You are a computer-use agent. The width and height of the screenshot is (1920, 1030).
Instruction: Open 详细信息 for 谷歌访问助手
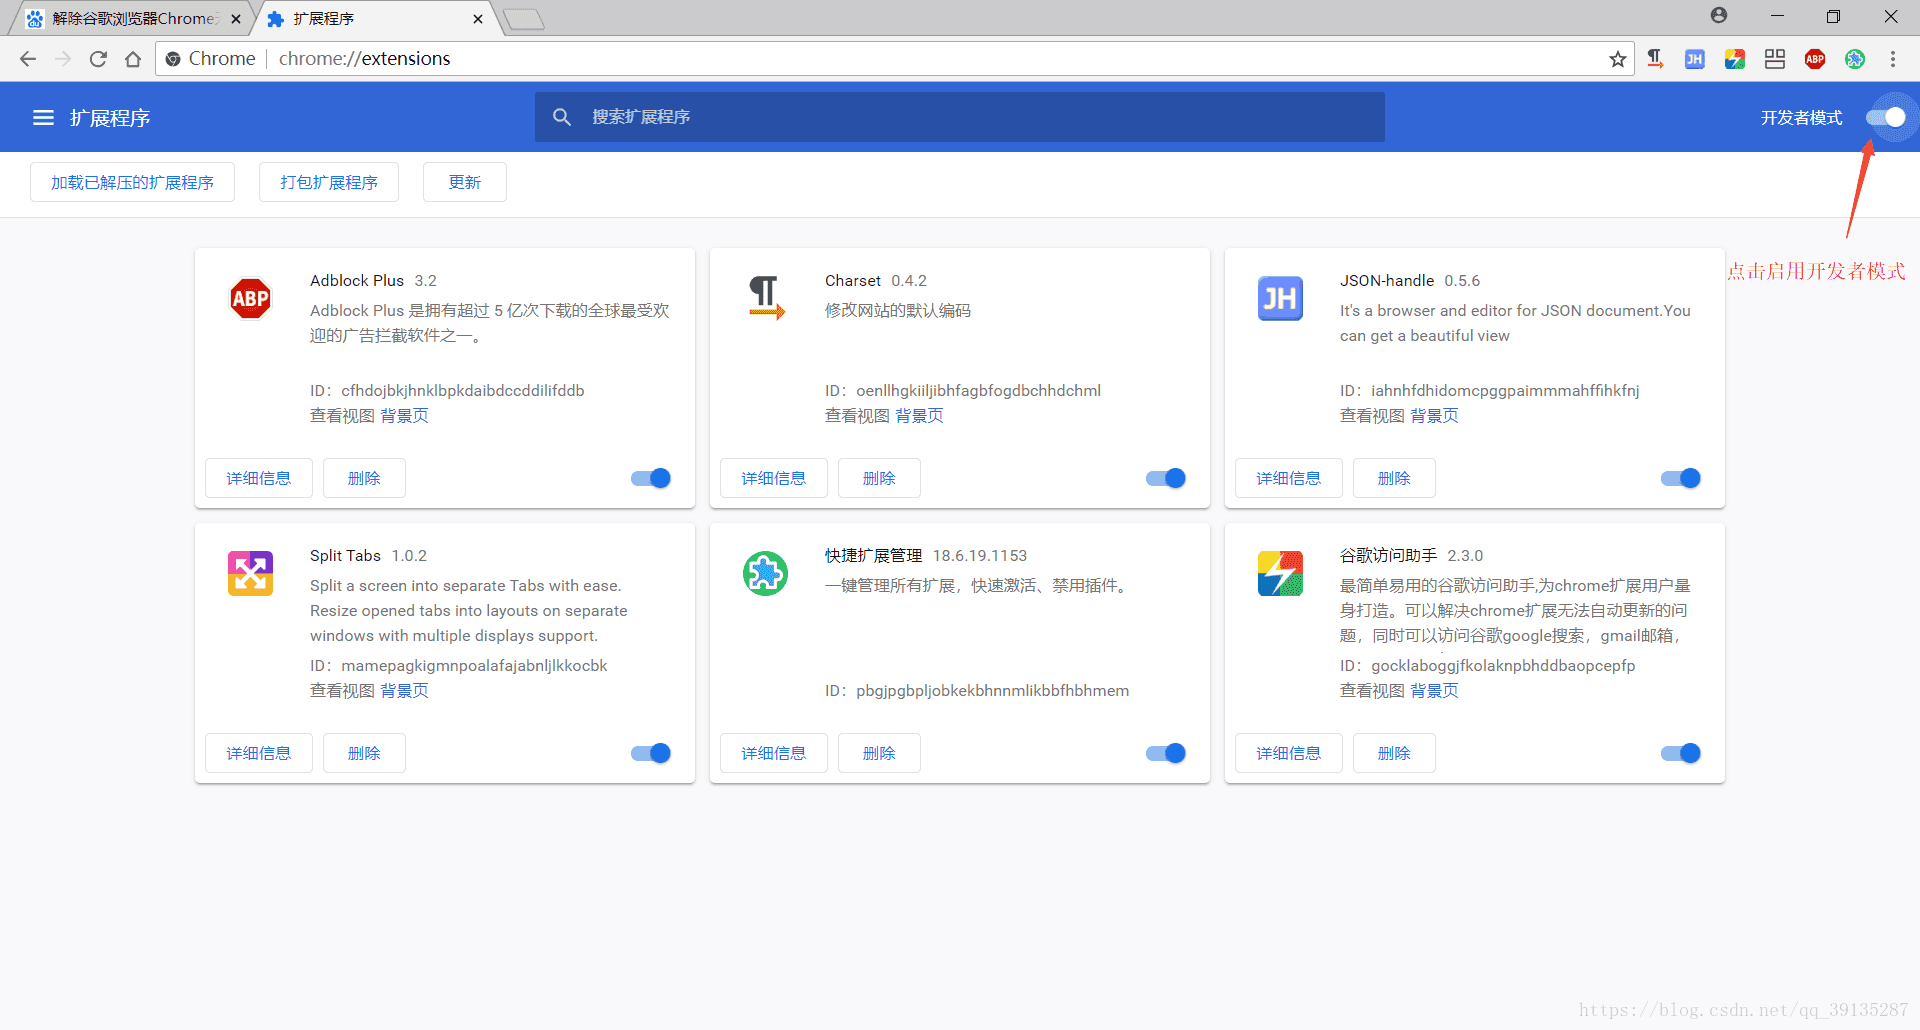tap(1289, 753)
